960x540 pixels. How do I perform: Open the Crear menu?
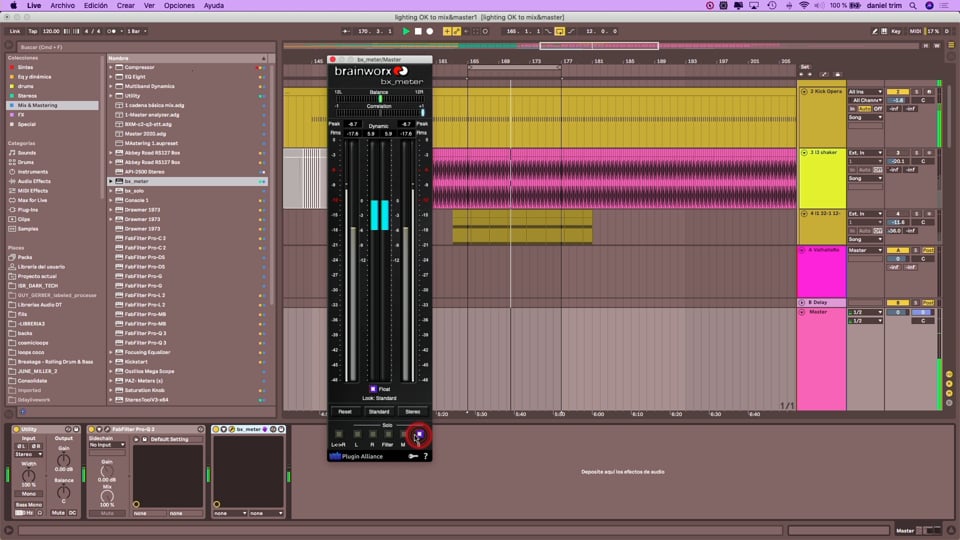point(126,6)
